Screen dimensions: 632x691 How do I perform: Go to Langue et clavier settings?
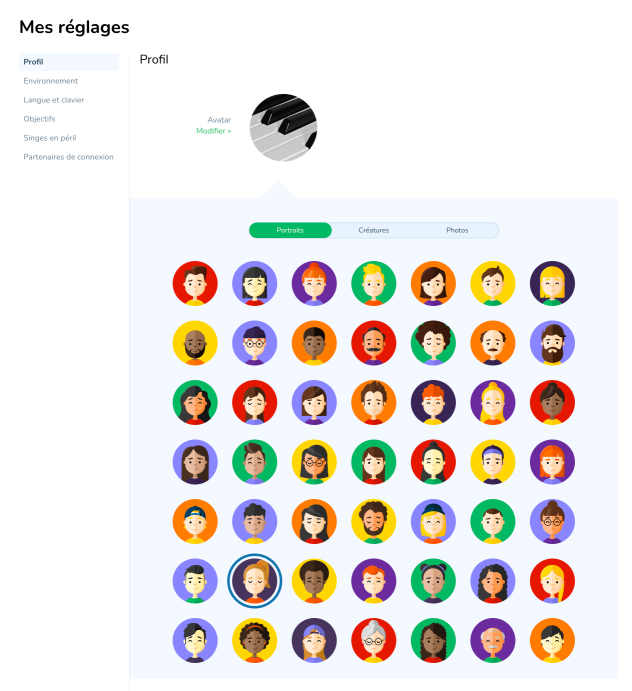click(x=54, y=100)
